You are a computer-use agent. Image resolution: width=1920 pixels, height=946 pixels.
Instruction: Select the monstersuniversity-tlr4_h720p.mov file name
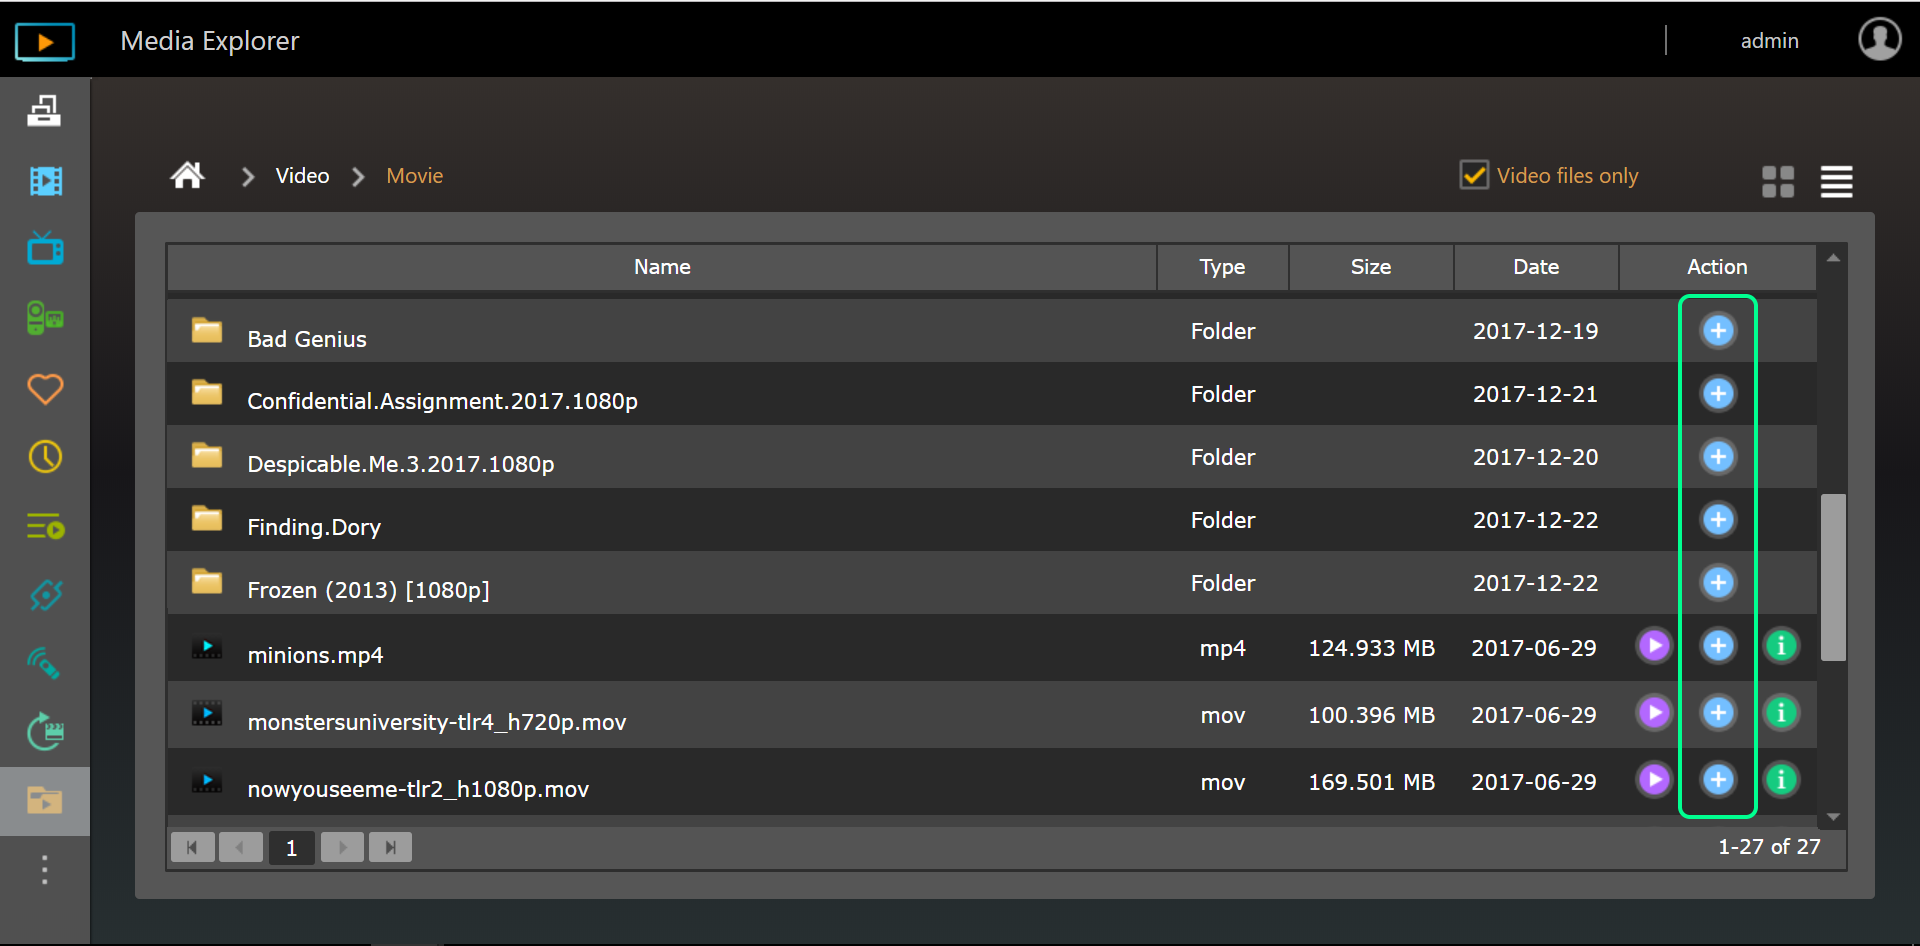436,722
